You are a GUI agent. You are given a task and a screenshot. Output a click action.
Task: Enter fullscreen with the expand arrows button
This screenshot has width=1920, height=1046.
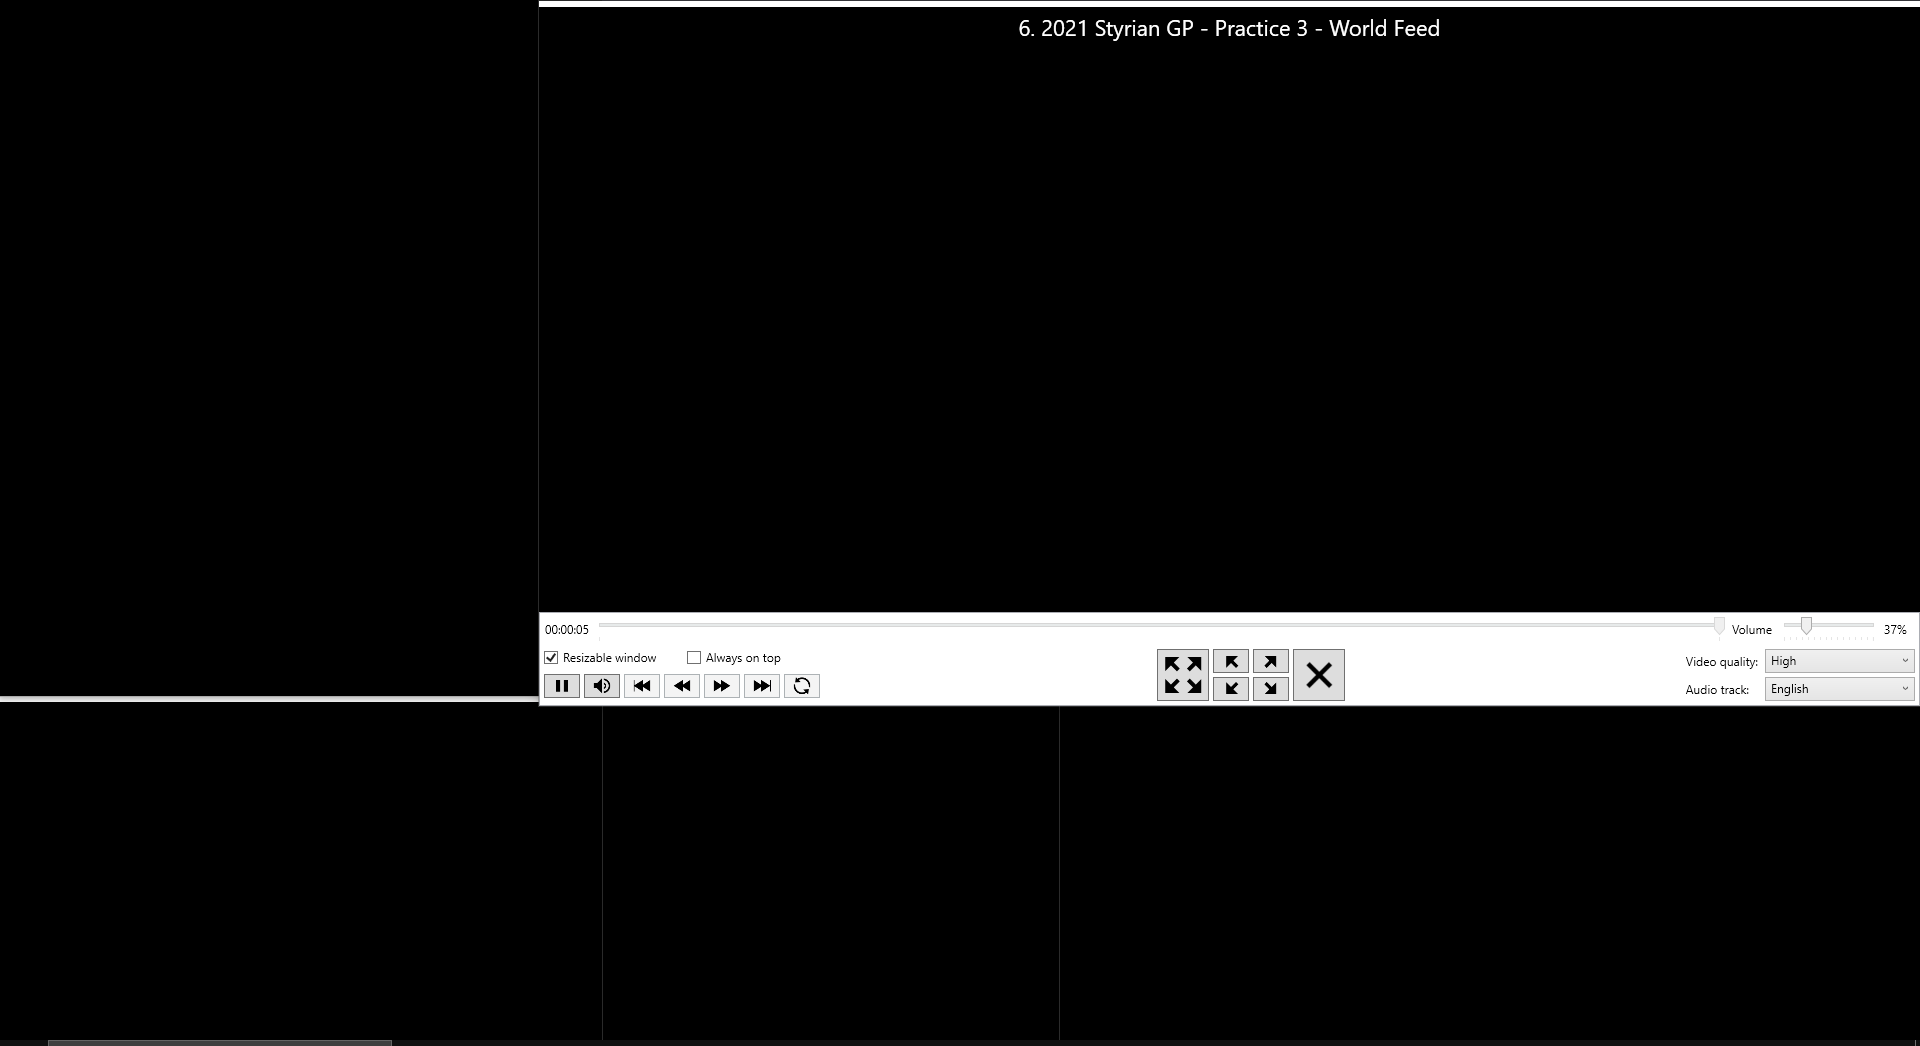(1182, 674)
